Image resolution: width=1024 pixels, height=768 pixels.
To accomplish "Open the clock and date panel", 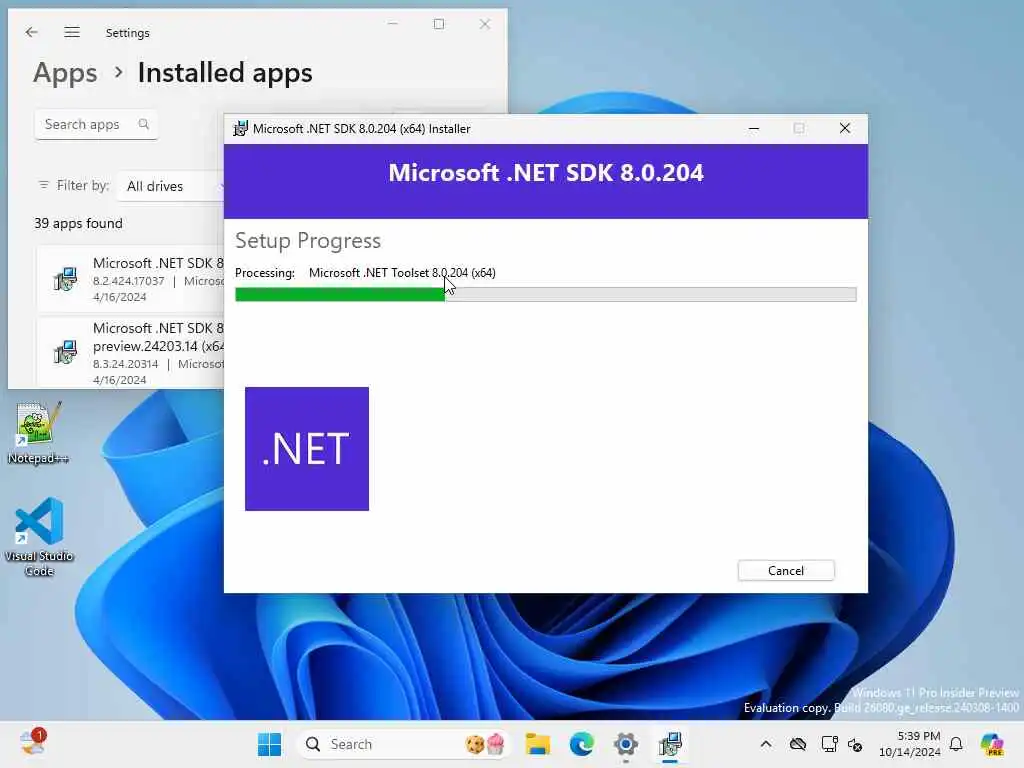I will [909, 744].
